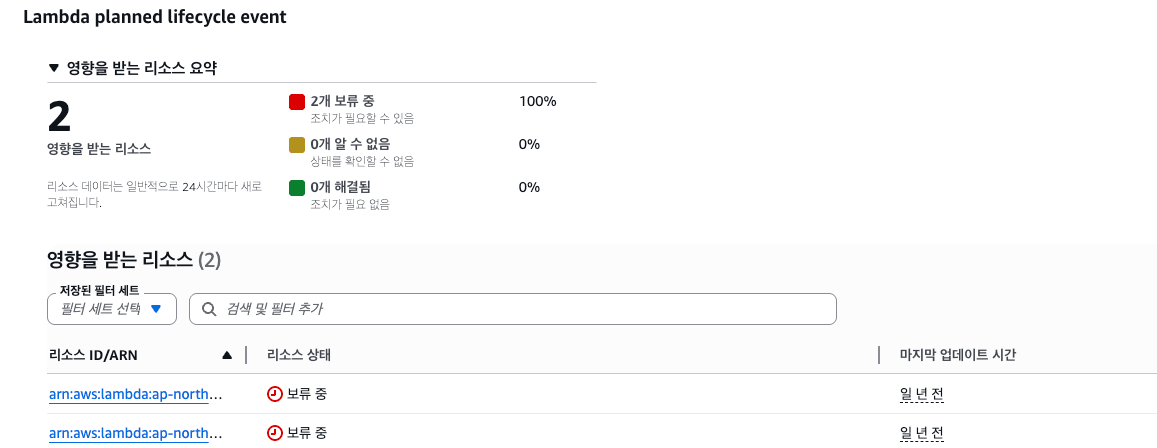Click the blue arrow in 저장된 필터 세트

tap(156, 309)
